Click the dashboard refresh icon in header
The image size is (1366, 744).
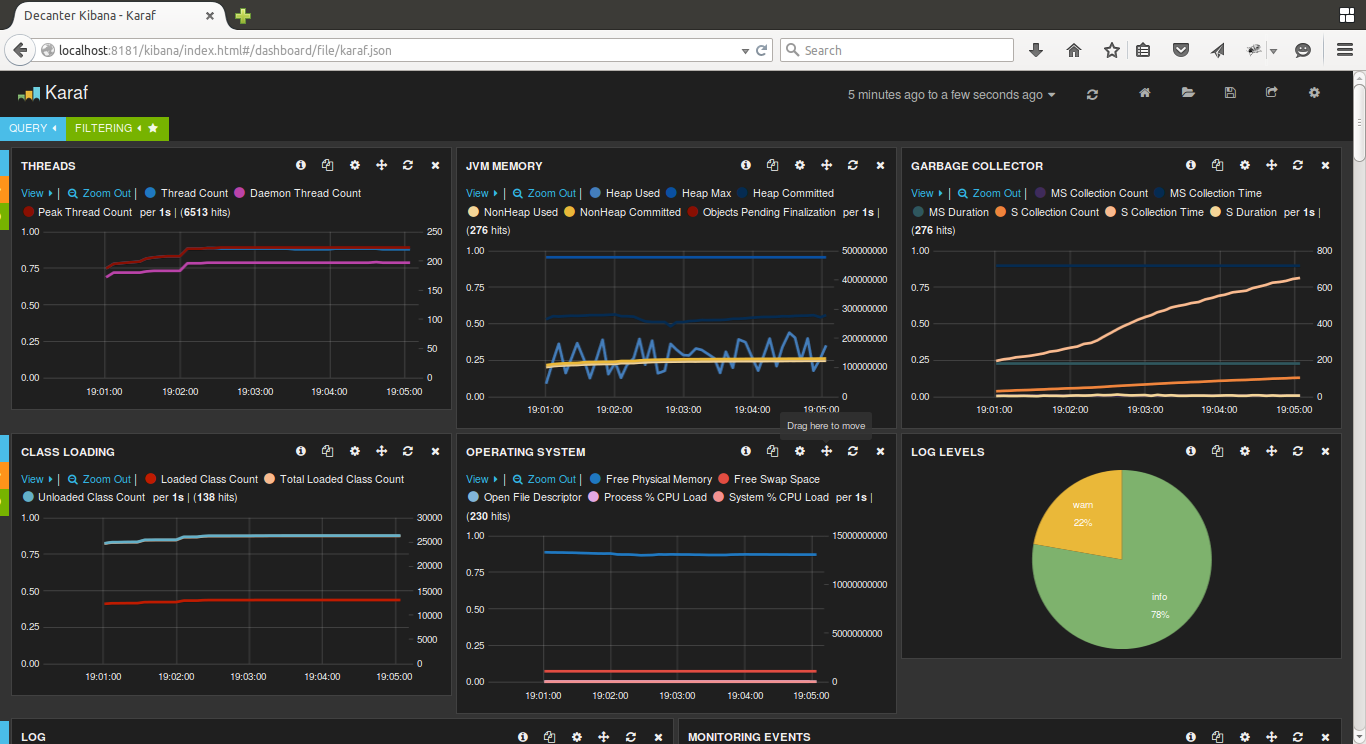tap(1092, 94)
